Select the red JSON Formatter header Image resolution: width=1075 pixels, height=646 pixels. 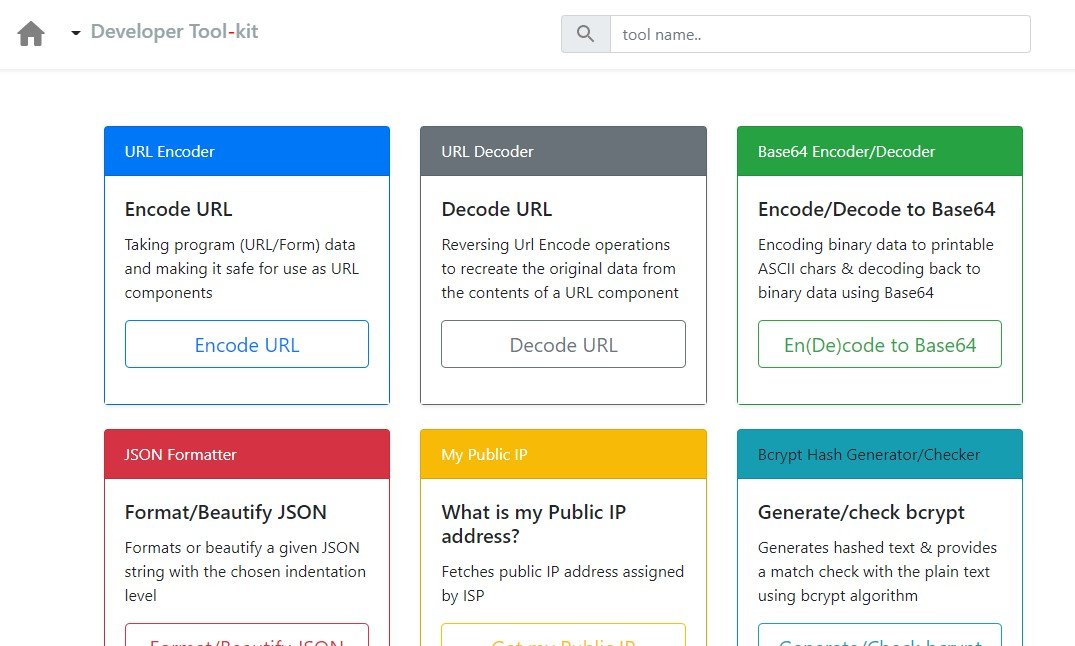click(247, 455)
